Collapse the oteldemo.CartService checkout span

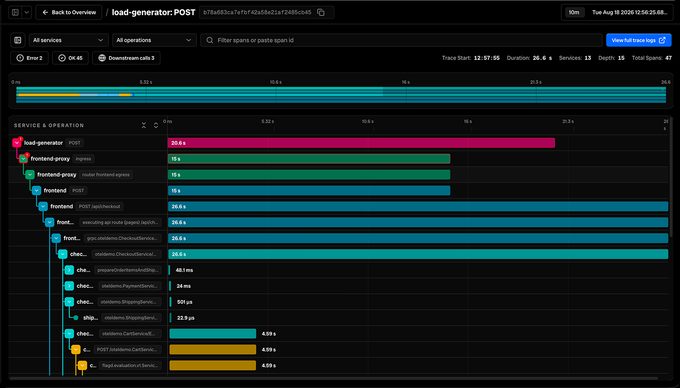(69, 334)
